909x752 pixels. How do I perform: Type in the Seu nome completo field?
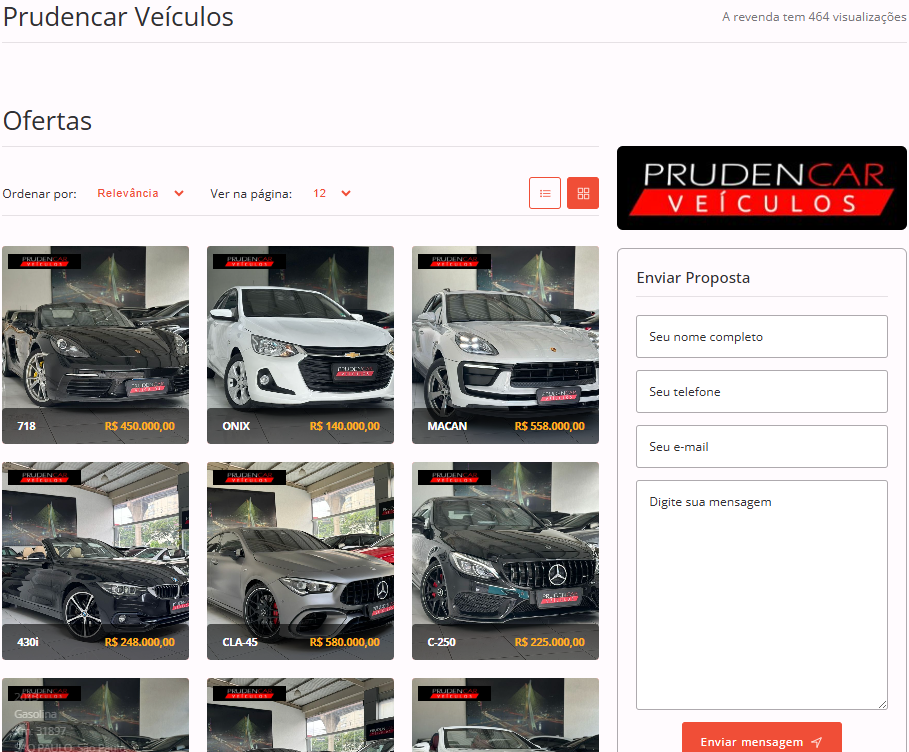pyautogui.click(x=761, y=337)
